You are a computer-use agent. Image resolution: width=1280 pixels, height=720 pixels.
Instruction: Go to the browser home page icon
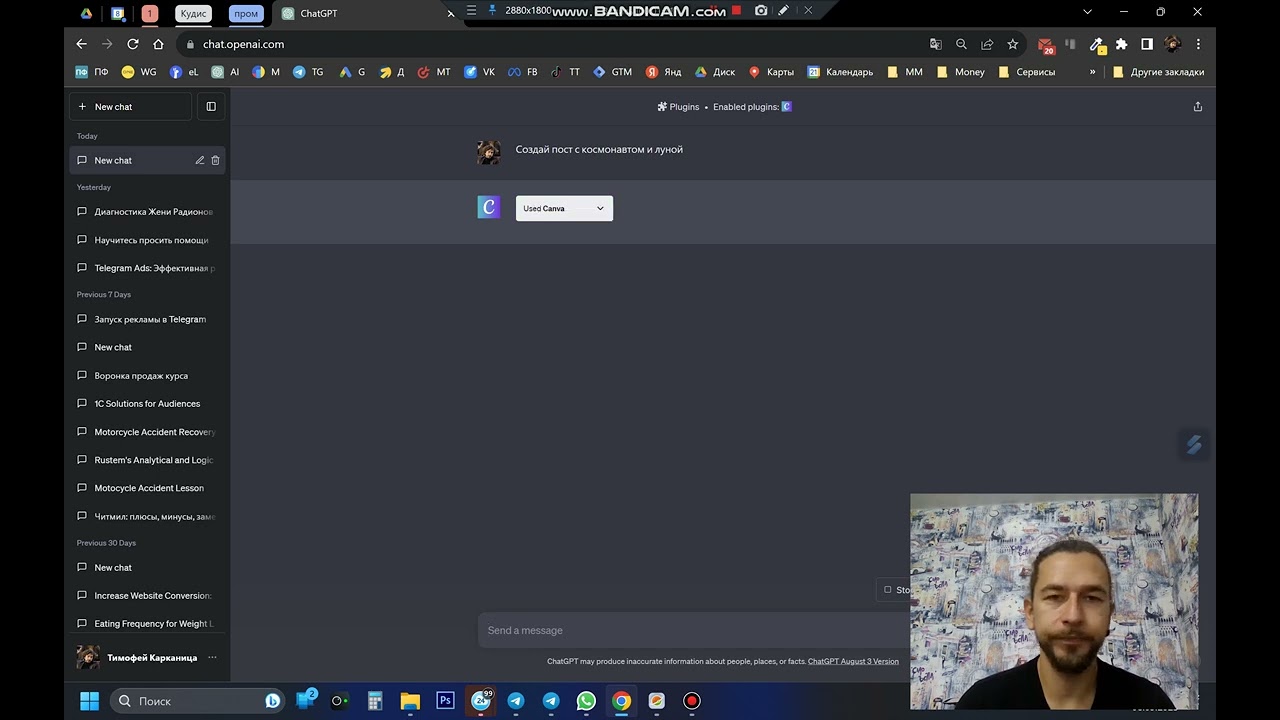(x=158, y=44)
